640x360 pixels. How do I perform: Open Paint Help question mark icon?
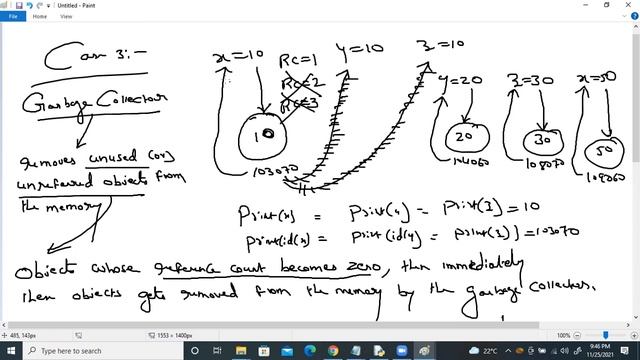[635, 16]
